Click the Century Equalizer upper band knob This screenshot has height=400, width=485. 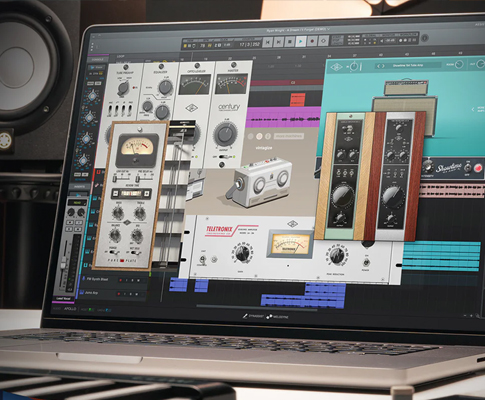pos(165,87)
